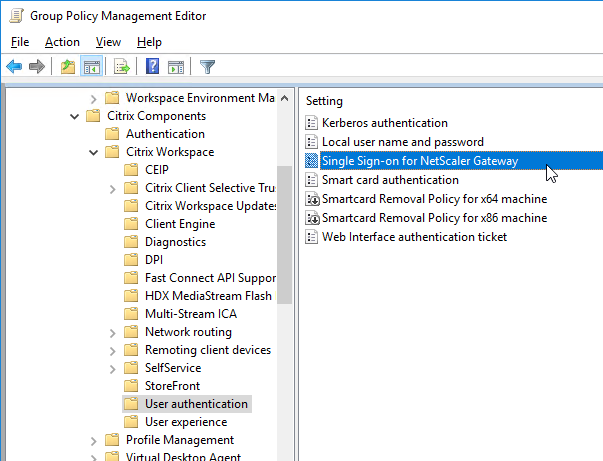
Task: Collapse the Citrix Components tree node
Action: tap(75, 116)
